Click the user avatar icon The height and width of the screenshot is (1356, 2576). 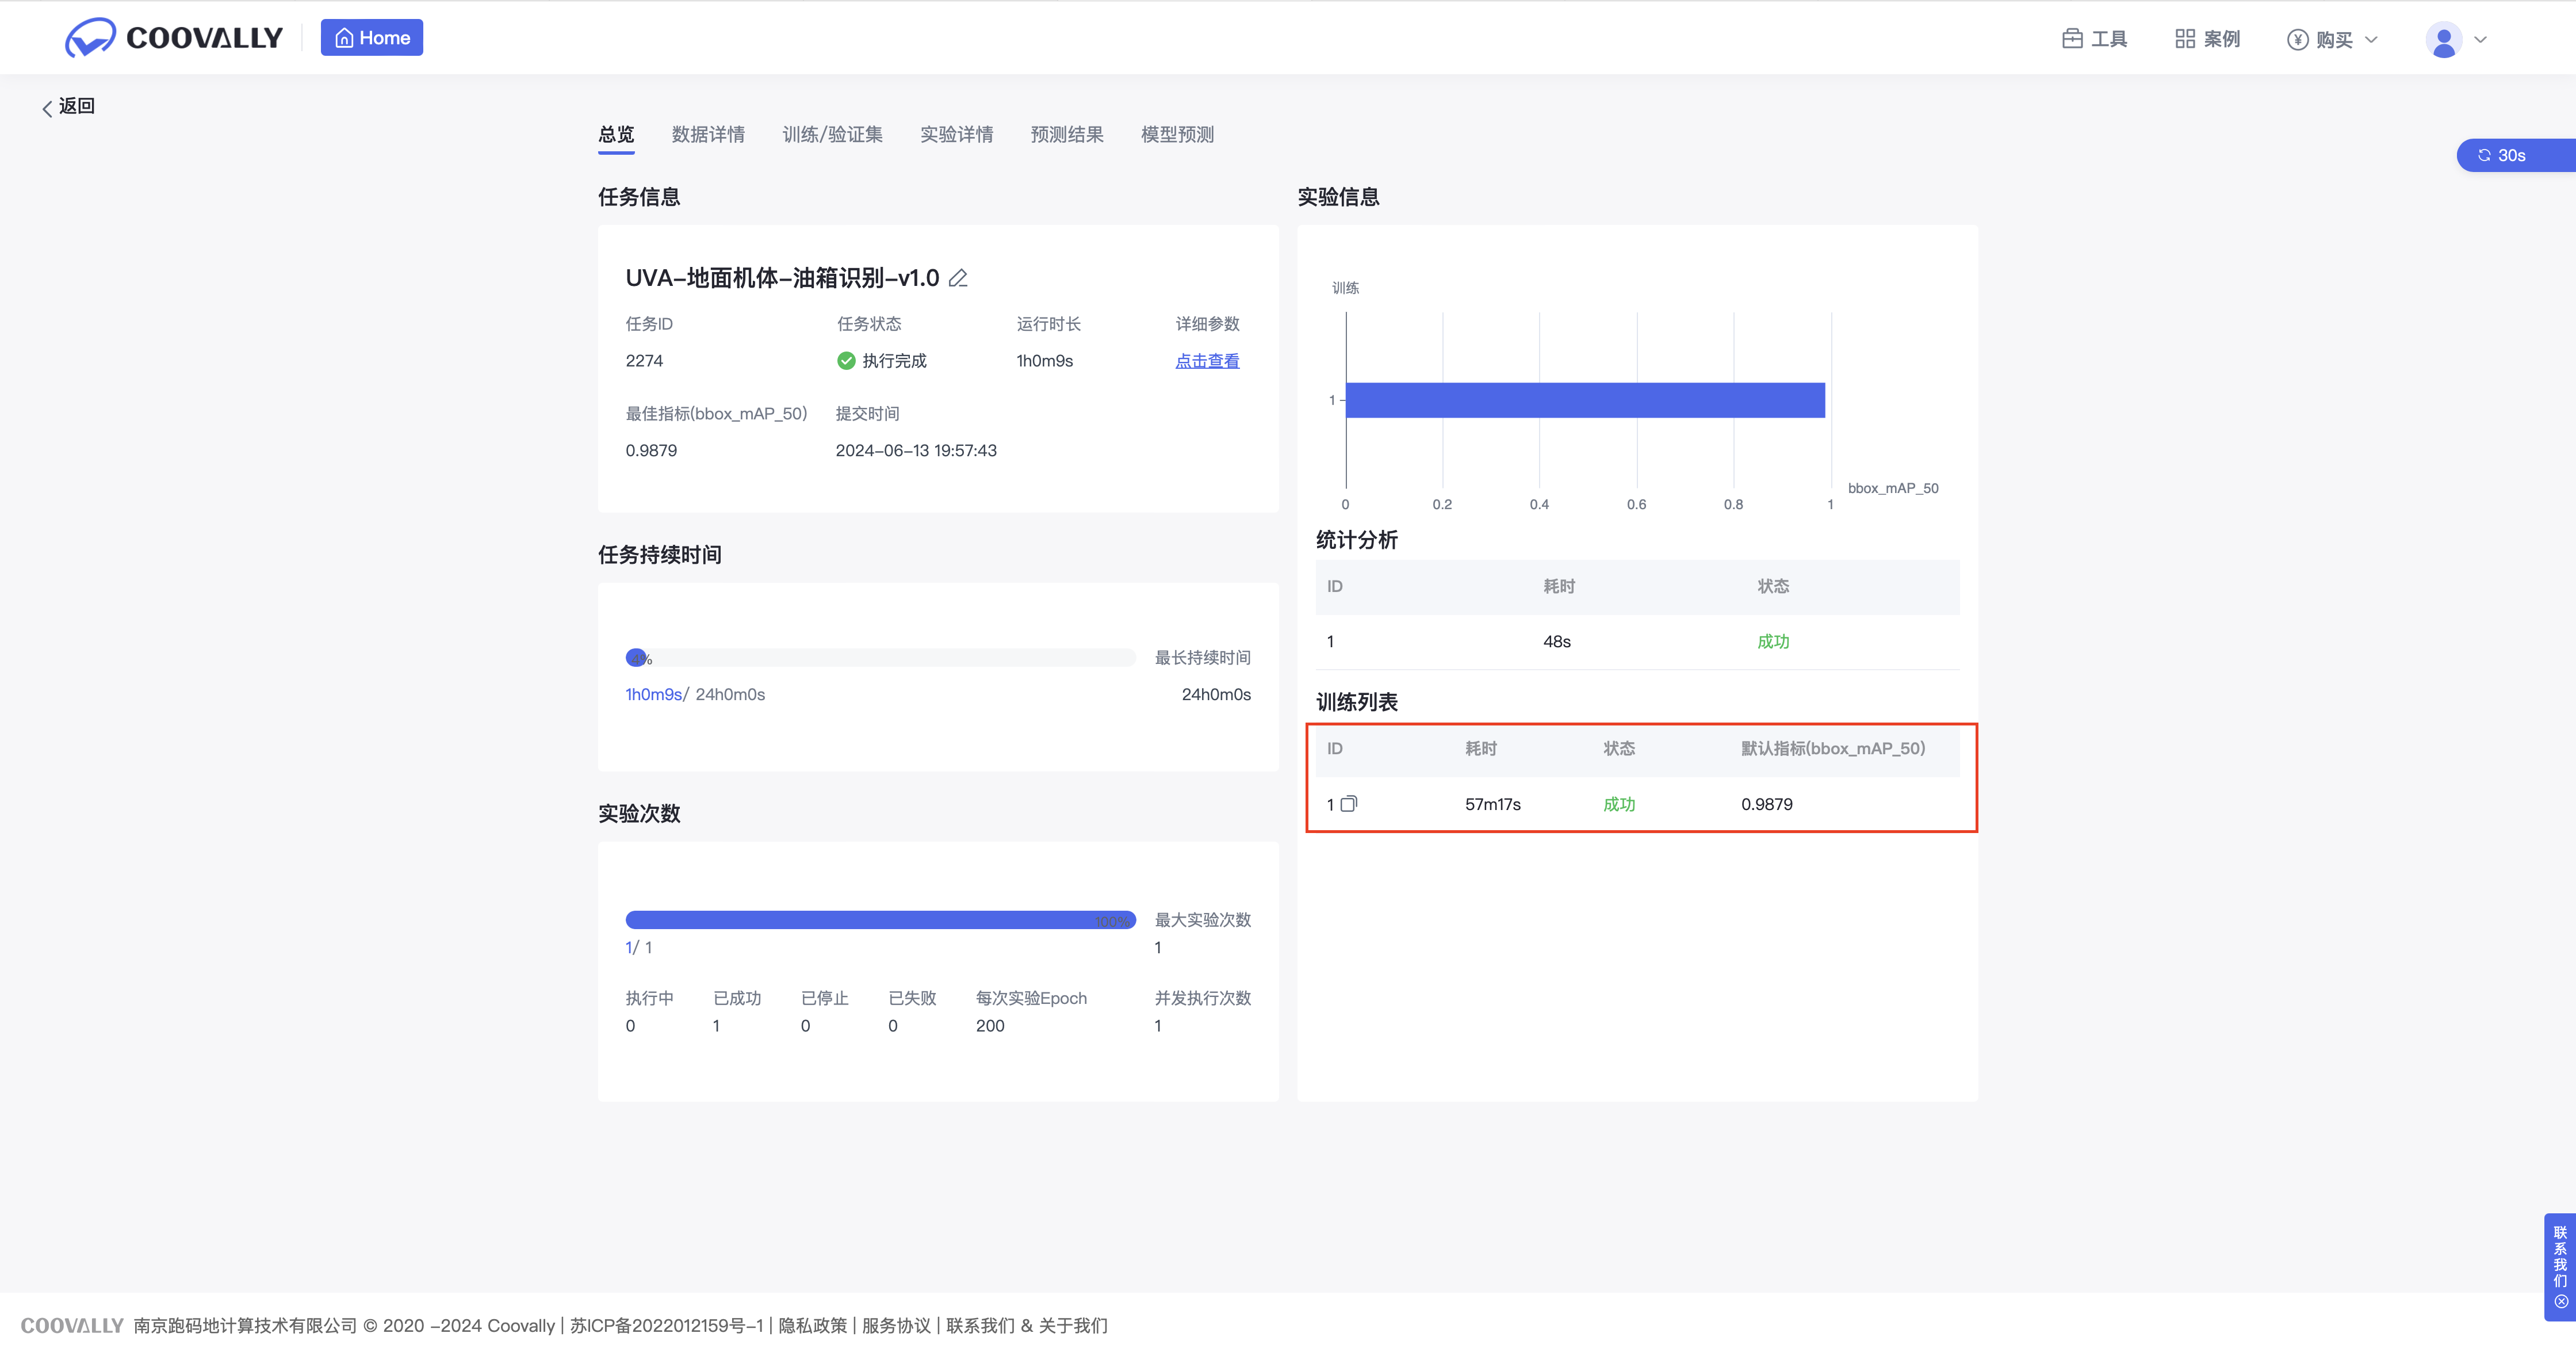(x=2443, y=40)
